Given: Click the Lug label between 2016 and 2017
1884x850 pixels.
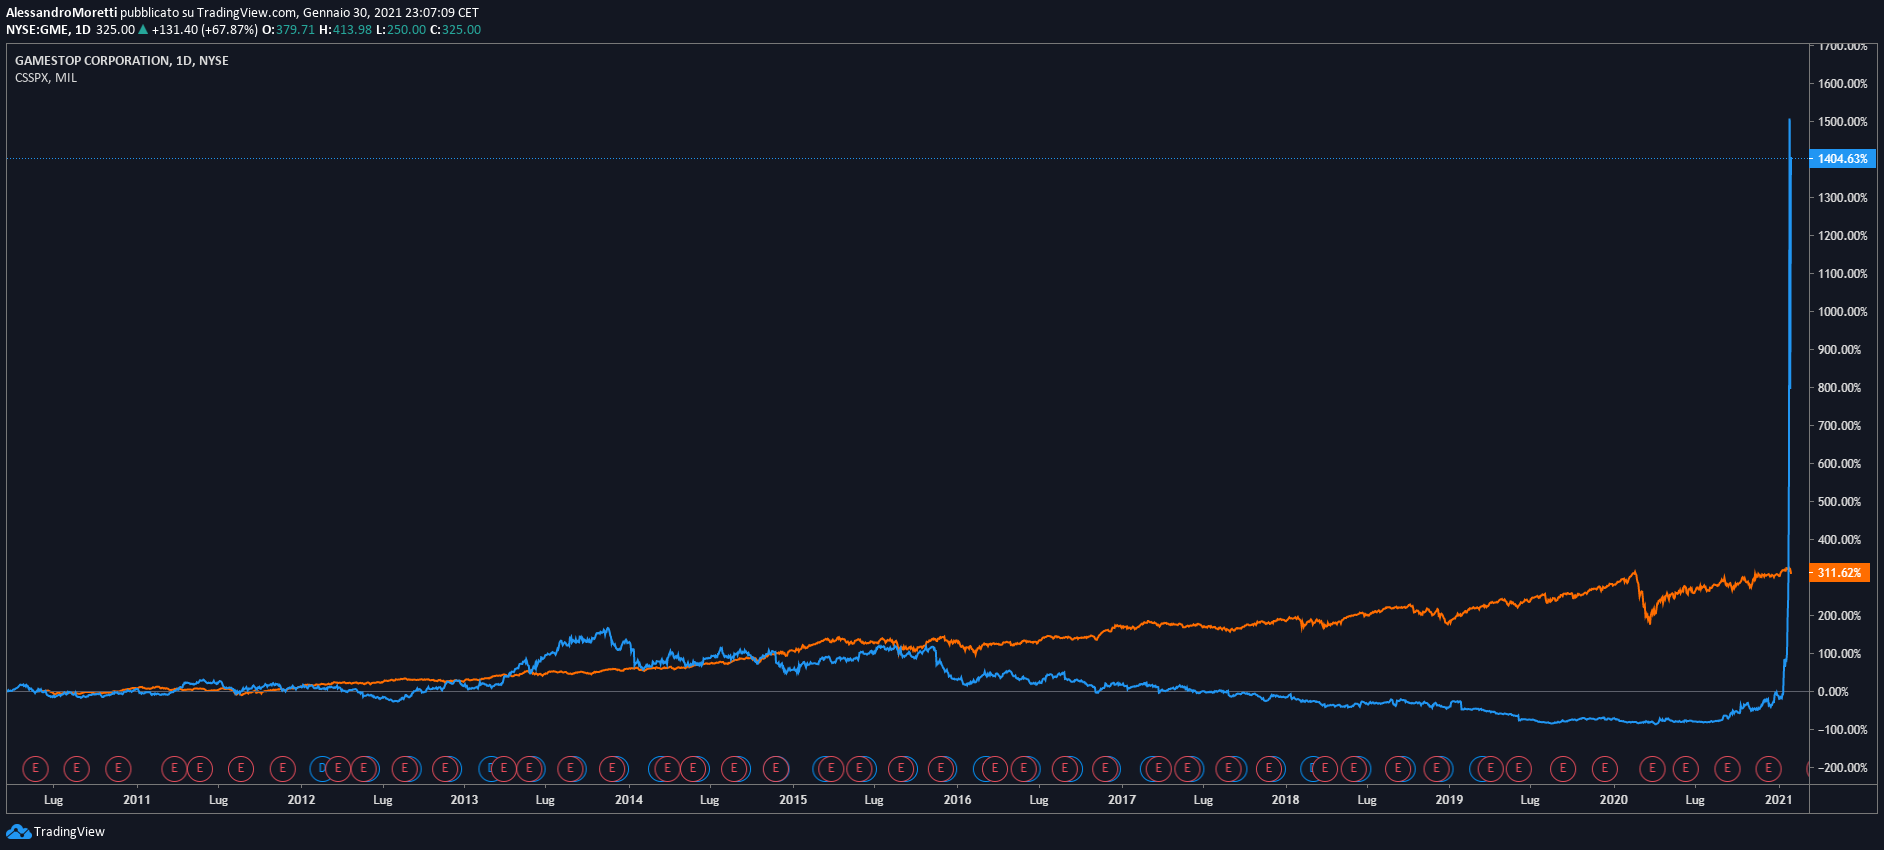Looking at the screenshot, I should pyautogui.click(x=1039, y=800).
